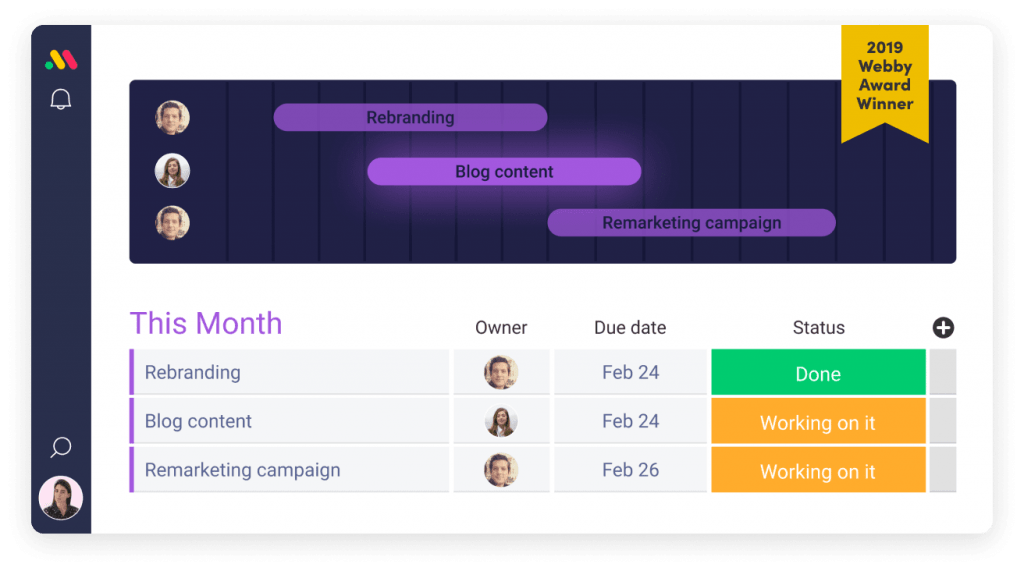The image size is (1024, 571).
Task: Click the monday.com logo icon
Action: 61,60
